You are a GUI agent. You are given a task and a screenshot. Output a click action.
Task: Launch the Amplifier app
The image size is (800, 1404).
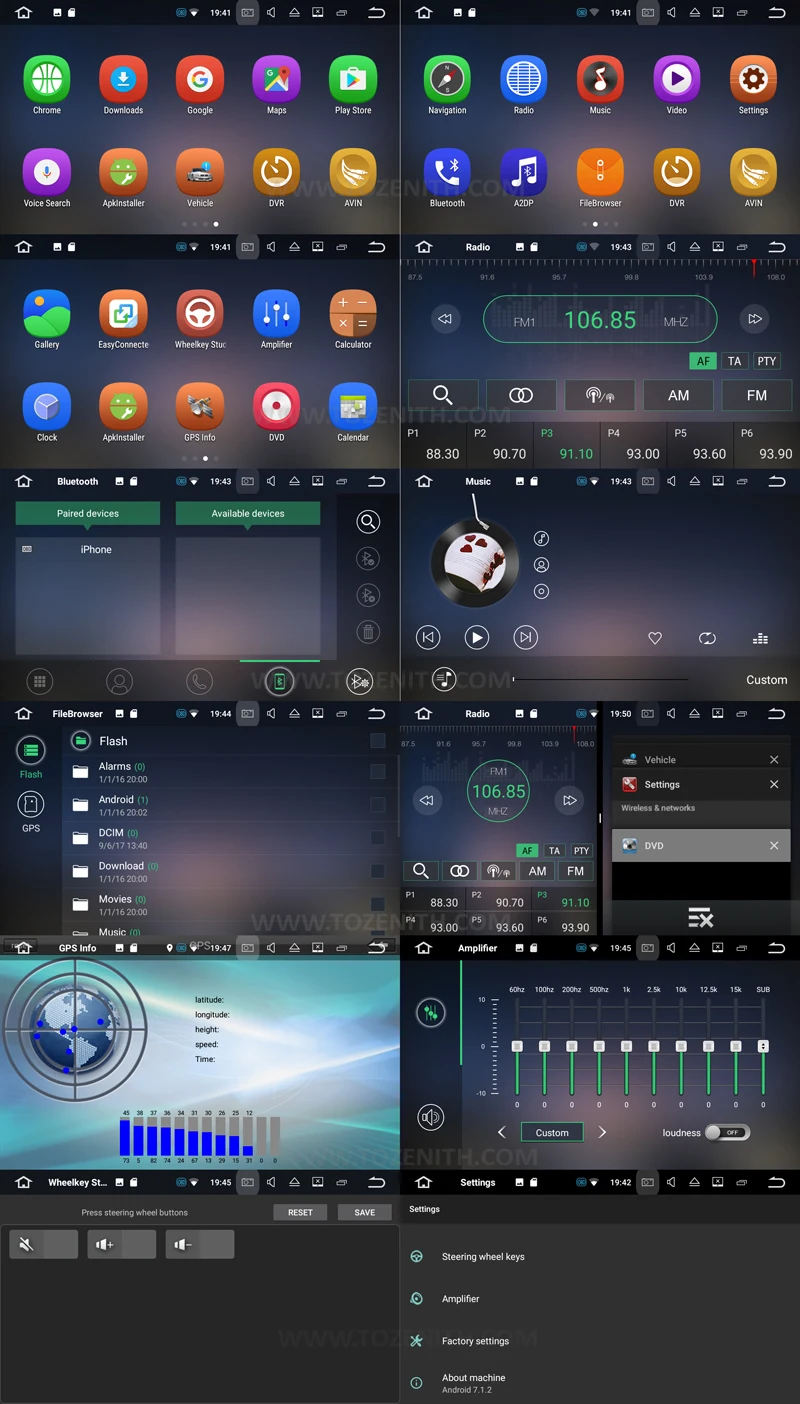click(276, 318)
